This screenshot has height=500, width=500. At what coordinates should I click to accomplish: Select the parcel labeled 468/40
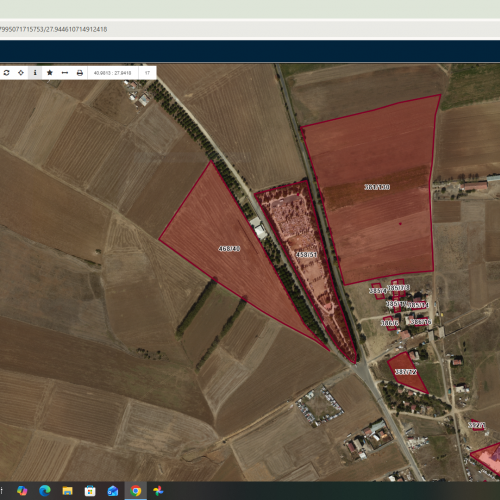230,249
